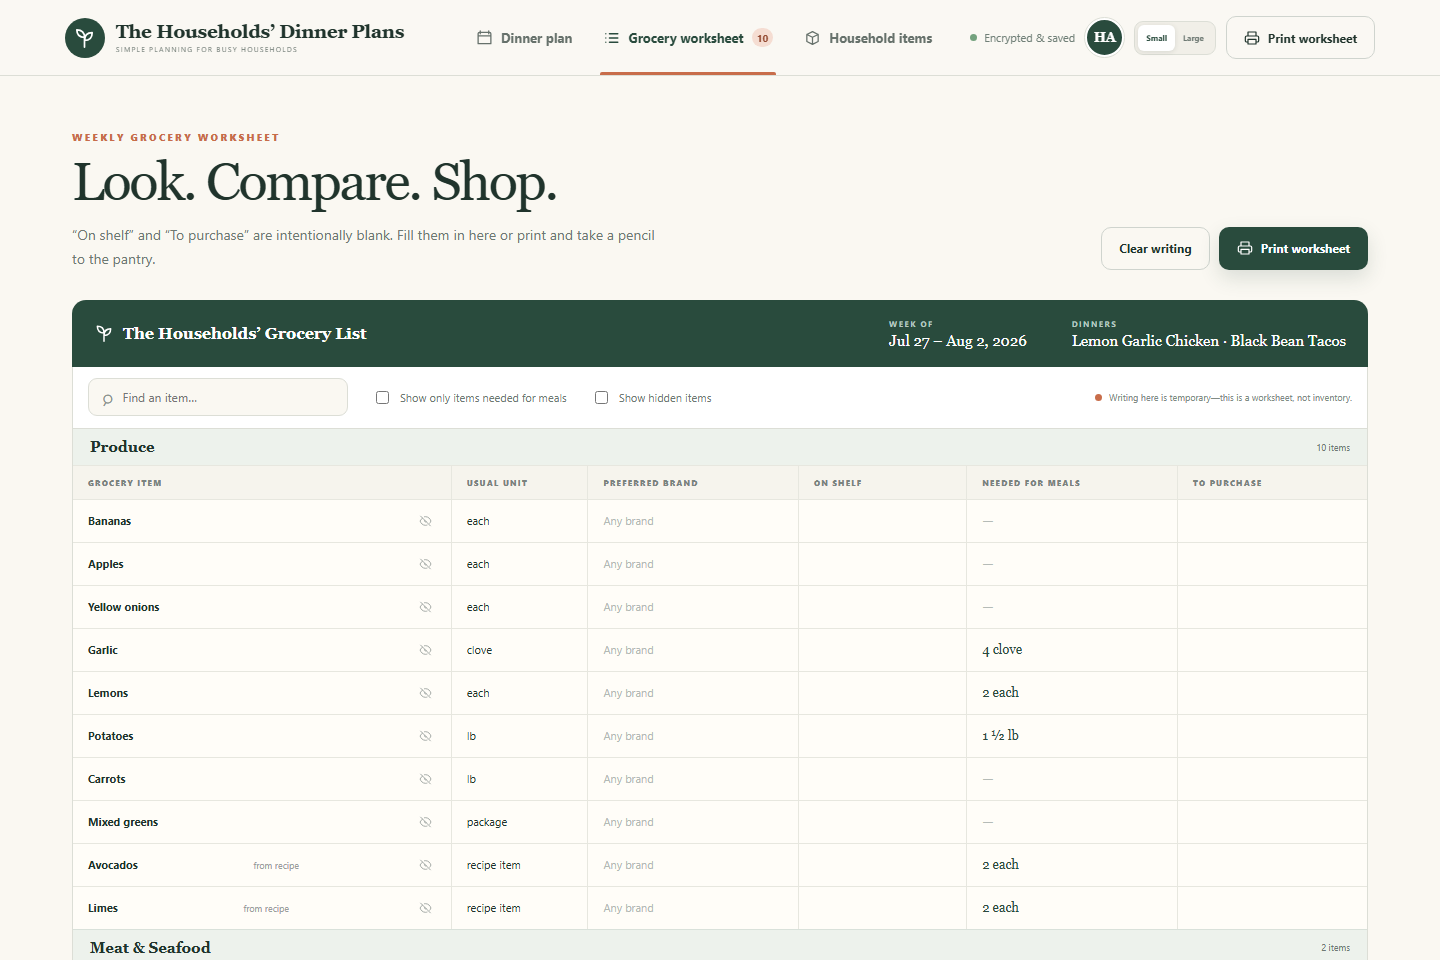Hide the Garlic row
1440x960 pixels.
tap(425, 650)
